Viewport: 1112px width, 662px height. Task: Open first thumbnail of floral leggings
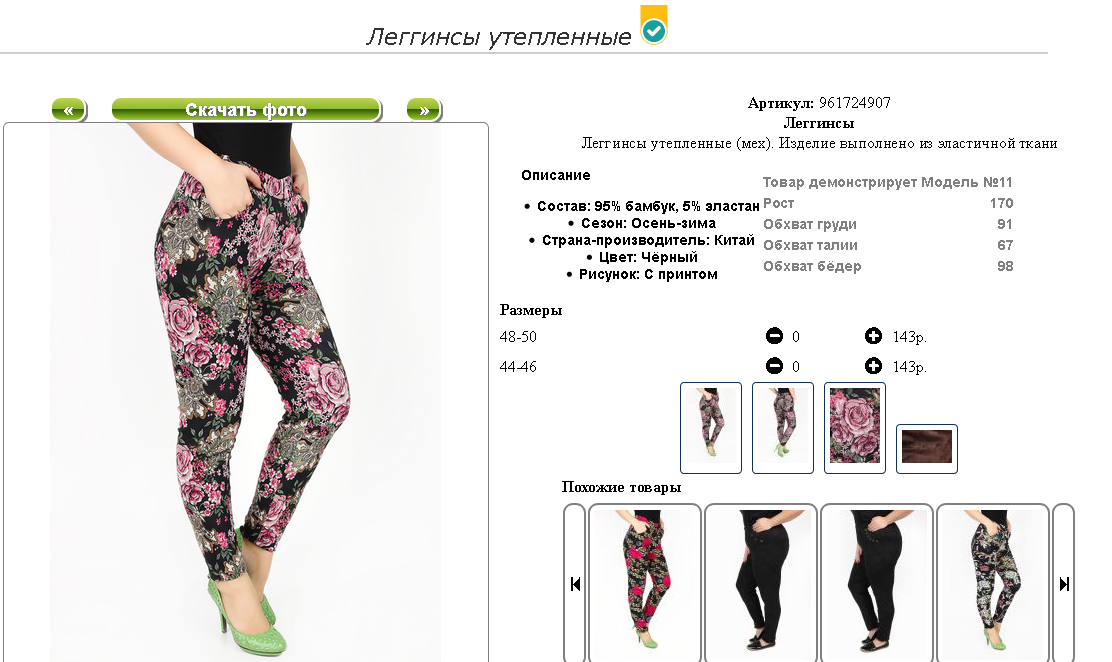[x=711, y=428]
